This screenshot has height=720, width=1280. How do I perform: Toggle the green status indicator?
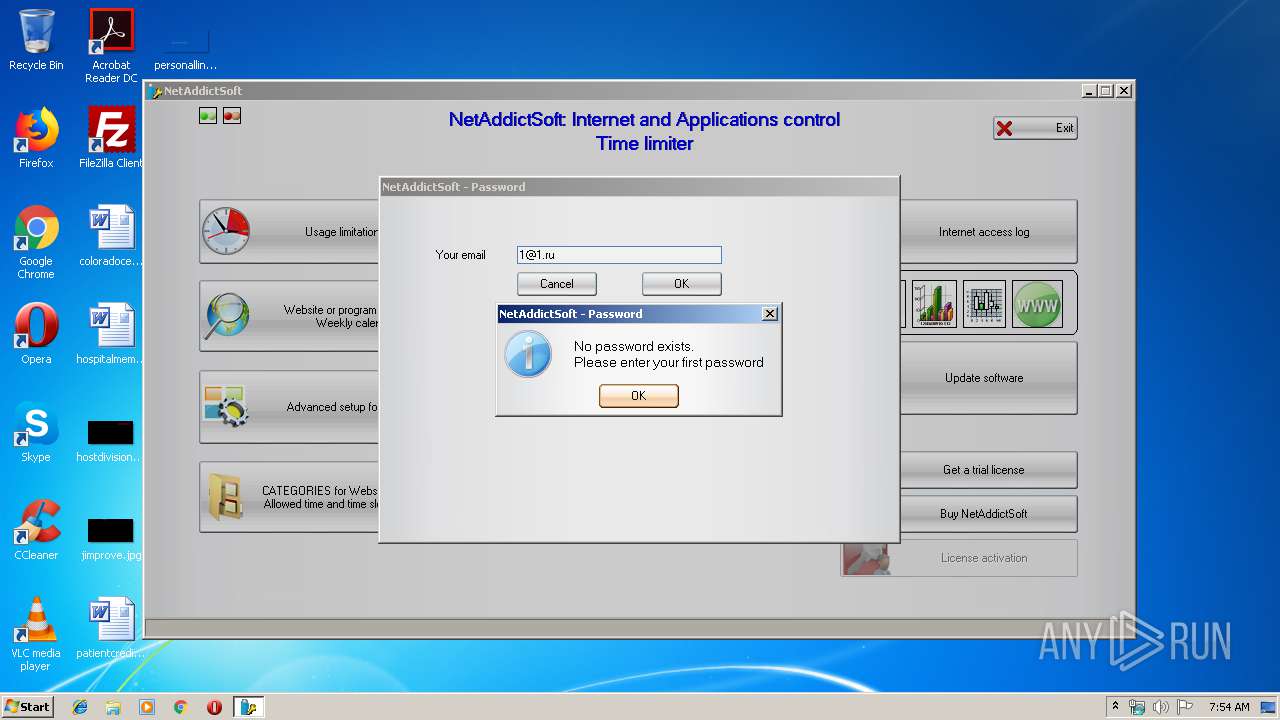pyautogui.click(x=208, y=116)
